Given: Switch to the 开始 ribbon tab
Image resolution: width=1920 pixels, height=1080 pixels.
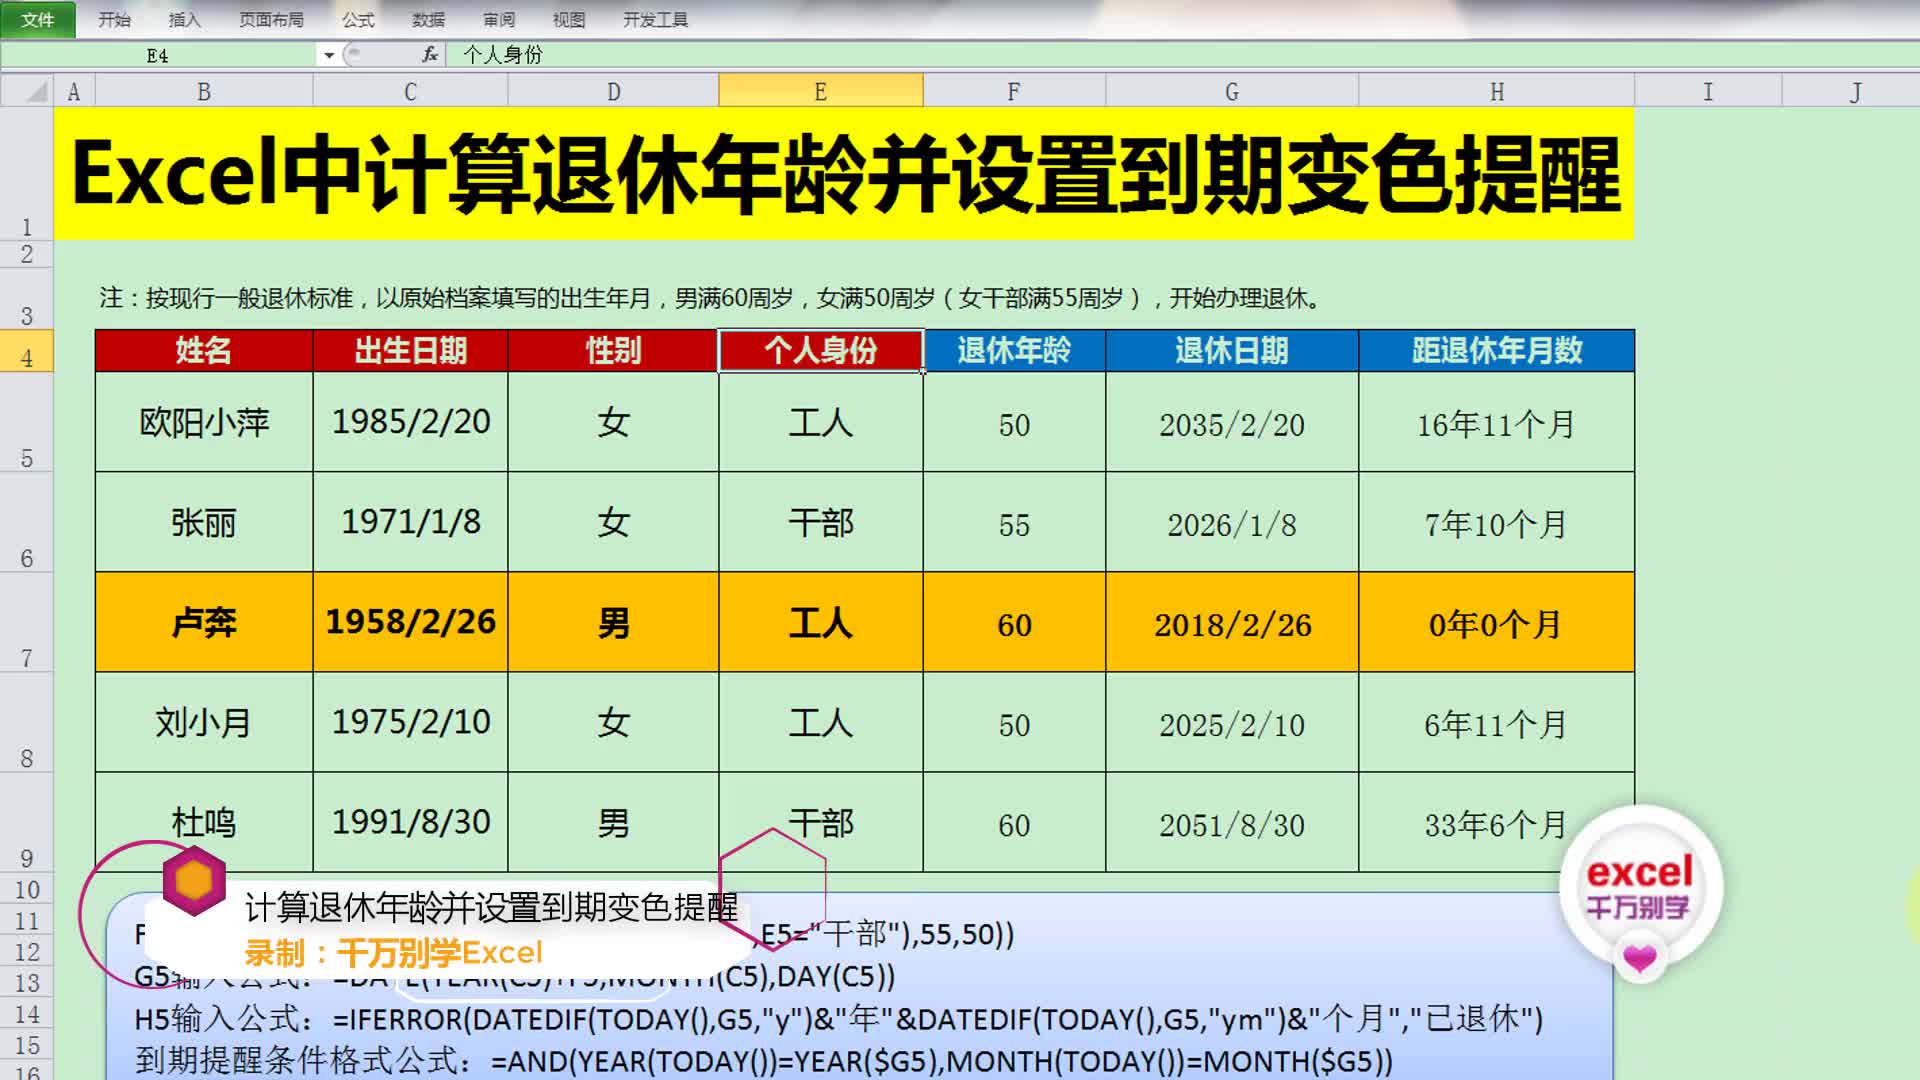Looking at the screenshot, I should (x=115, y=20).
